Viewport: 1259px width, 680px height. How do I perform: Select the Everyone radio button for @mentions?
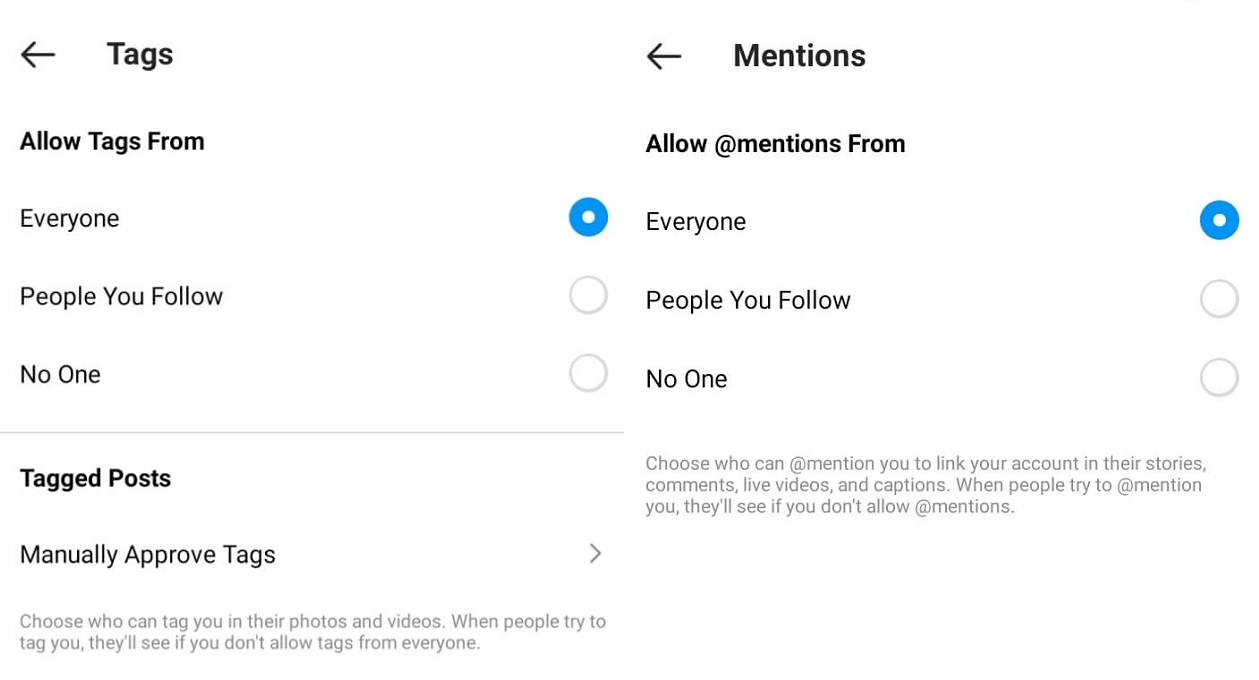[1219, 220]
